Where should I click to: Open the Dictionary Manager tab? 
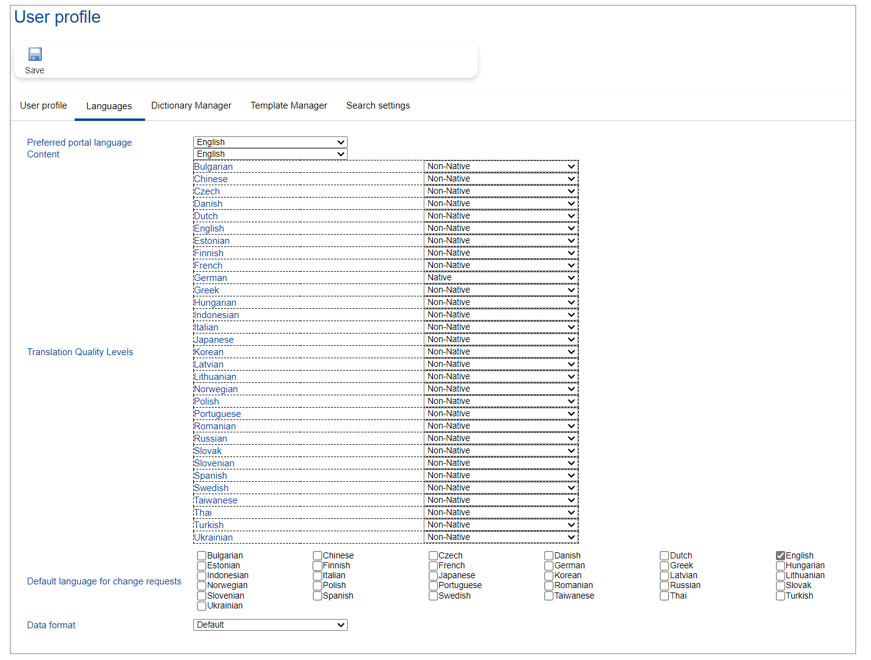[191, 105]
